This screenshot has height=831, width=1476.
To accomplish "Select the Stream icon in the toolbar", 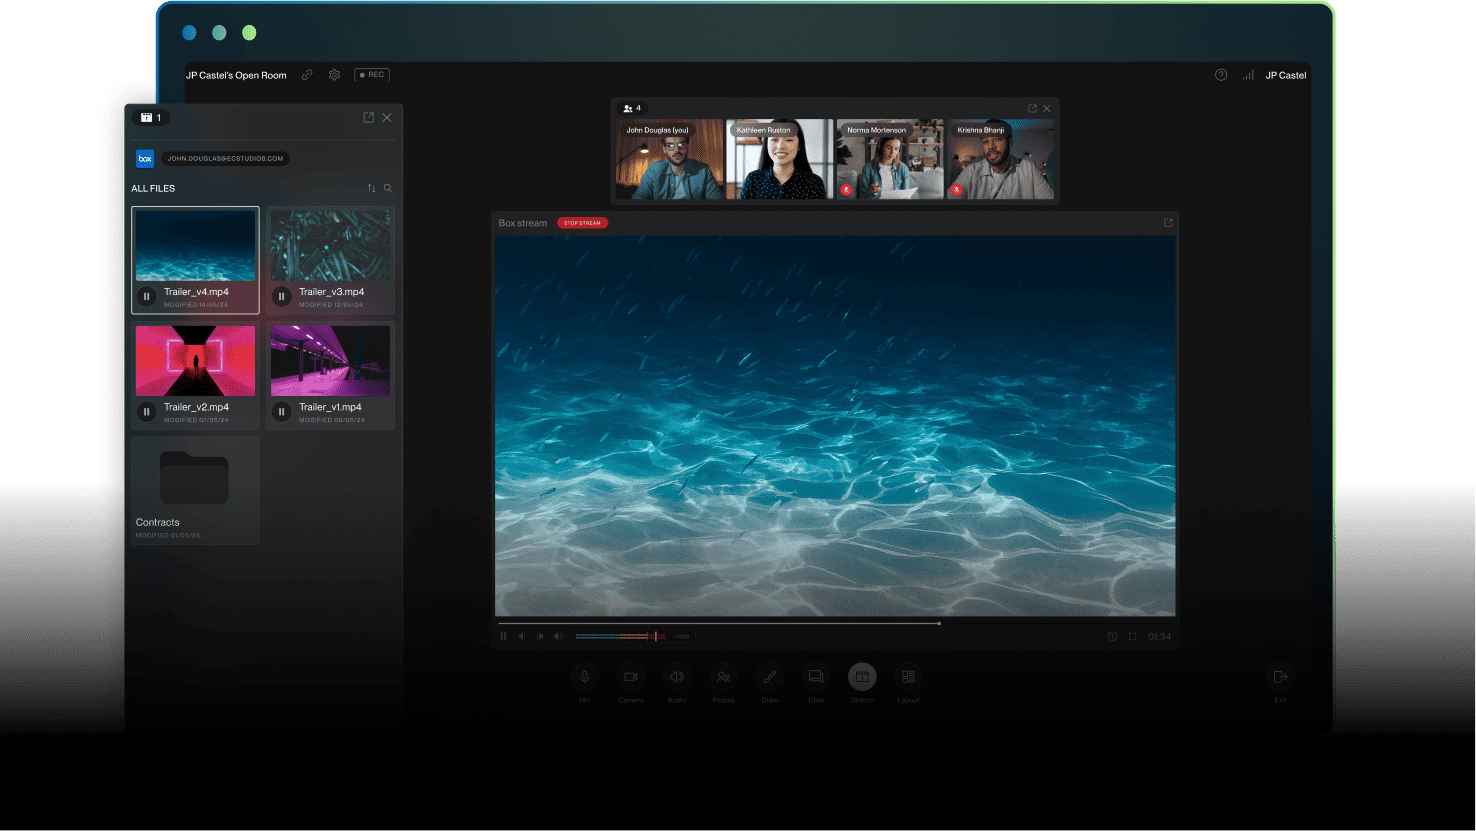I will point(861,678).
